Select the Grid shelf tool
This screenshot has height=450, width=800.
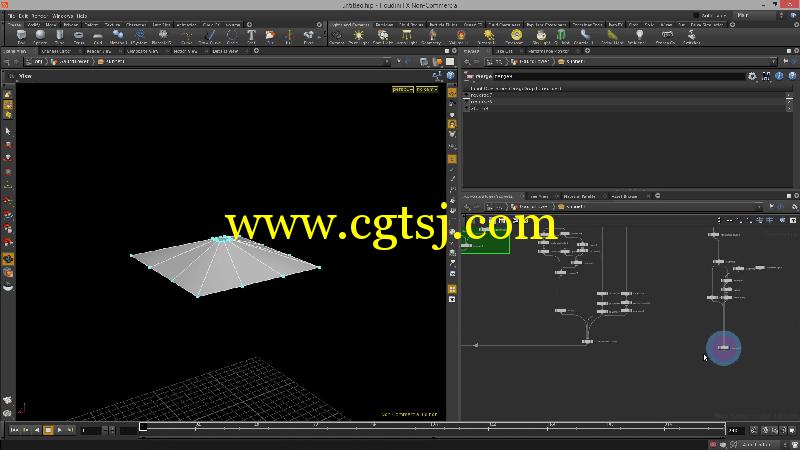[98, 36]
